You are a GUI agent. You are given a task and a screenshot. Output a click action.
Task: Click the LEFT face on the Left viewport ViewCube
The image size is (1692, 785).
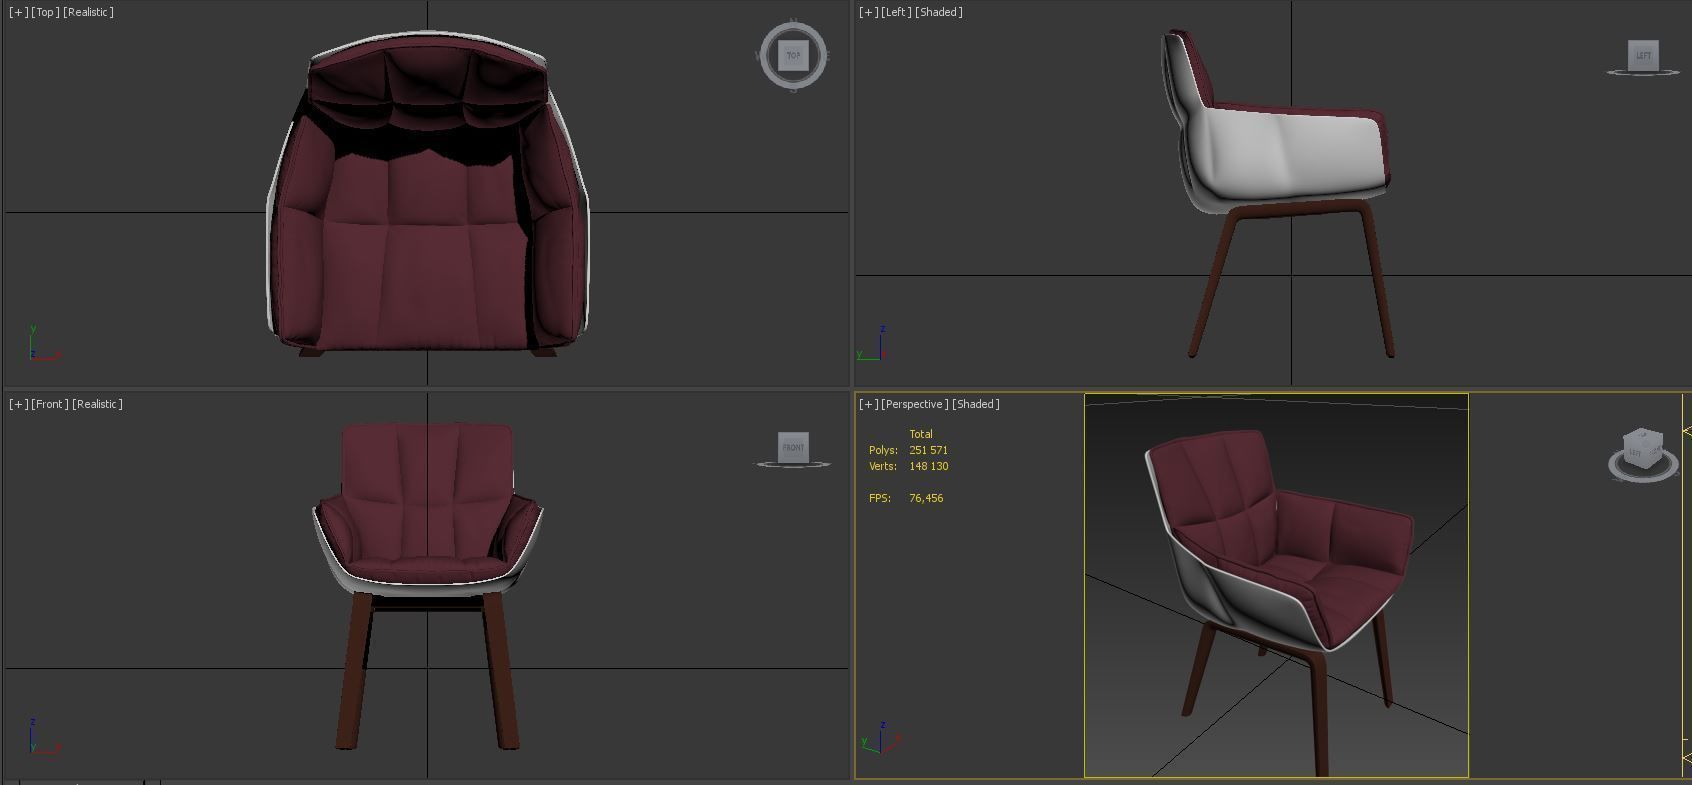click(x=1643, y=55)
